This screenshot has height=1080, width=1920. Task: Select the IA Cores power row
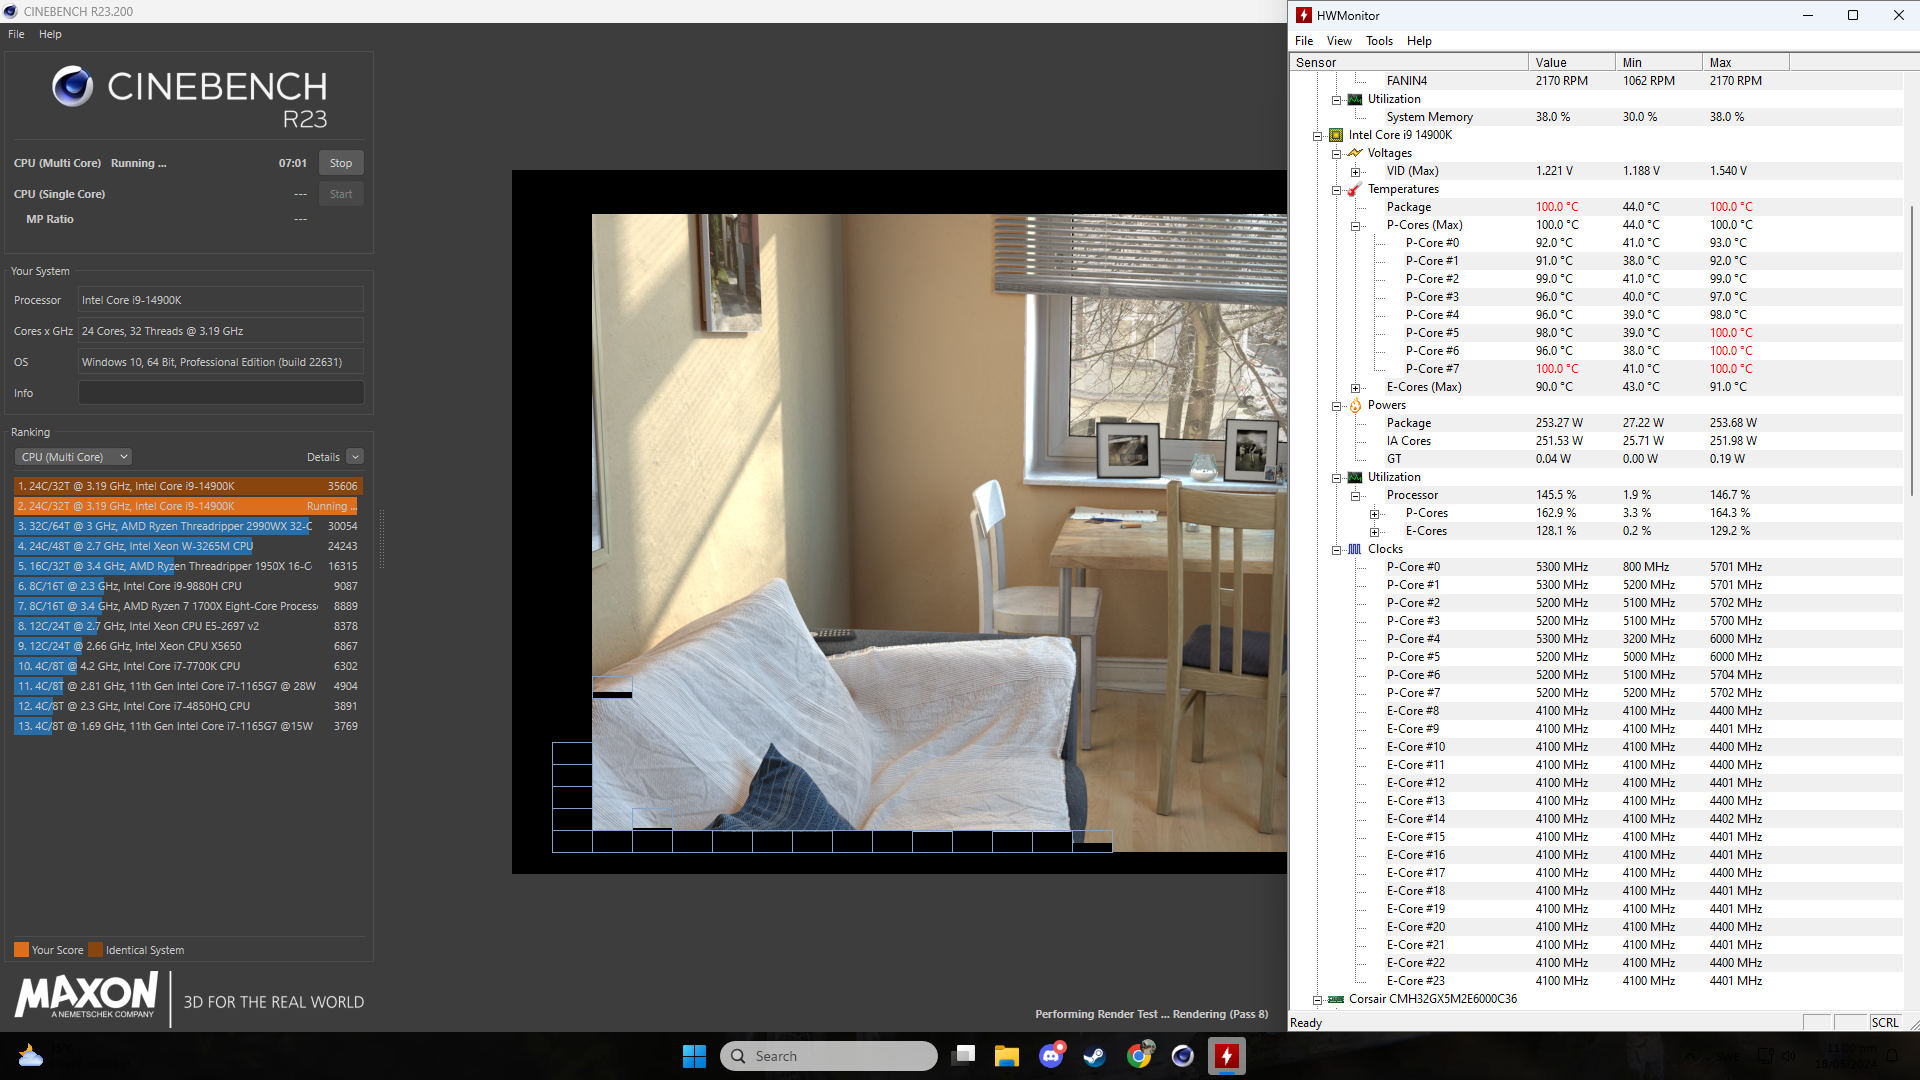(x=1596, y=441)
